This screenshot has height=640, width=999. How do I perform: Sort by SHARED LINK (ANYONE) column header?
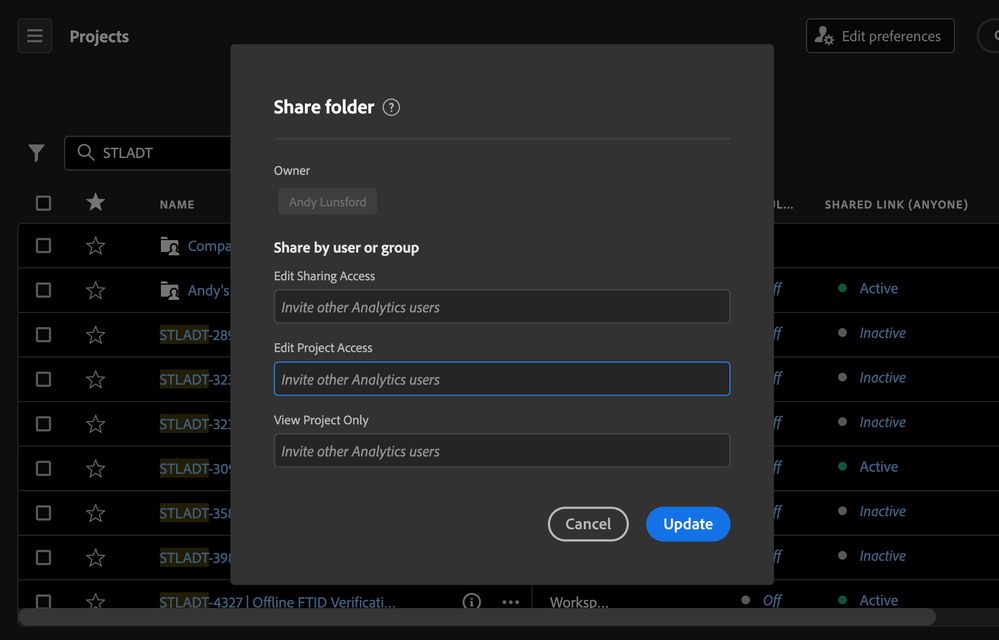point(895,205)
